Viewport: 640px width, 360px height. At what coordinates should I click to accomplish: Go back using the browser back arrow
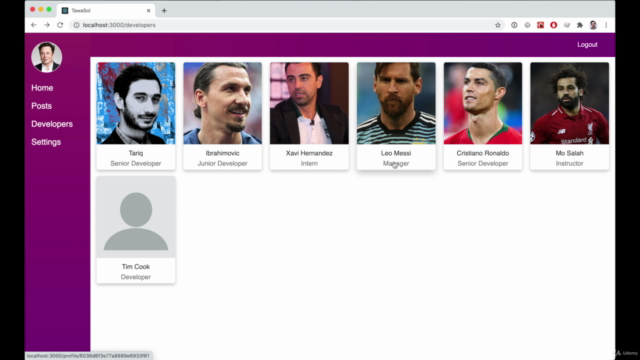(34, 25)
